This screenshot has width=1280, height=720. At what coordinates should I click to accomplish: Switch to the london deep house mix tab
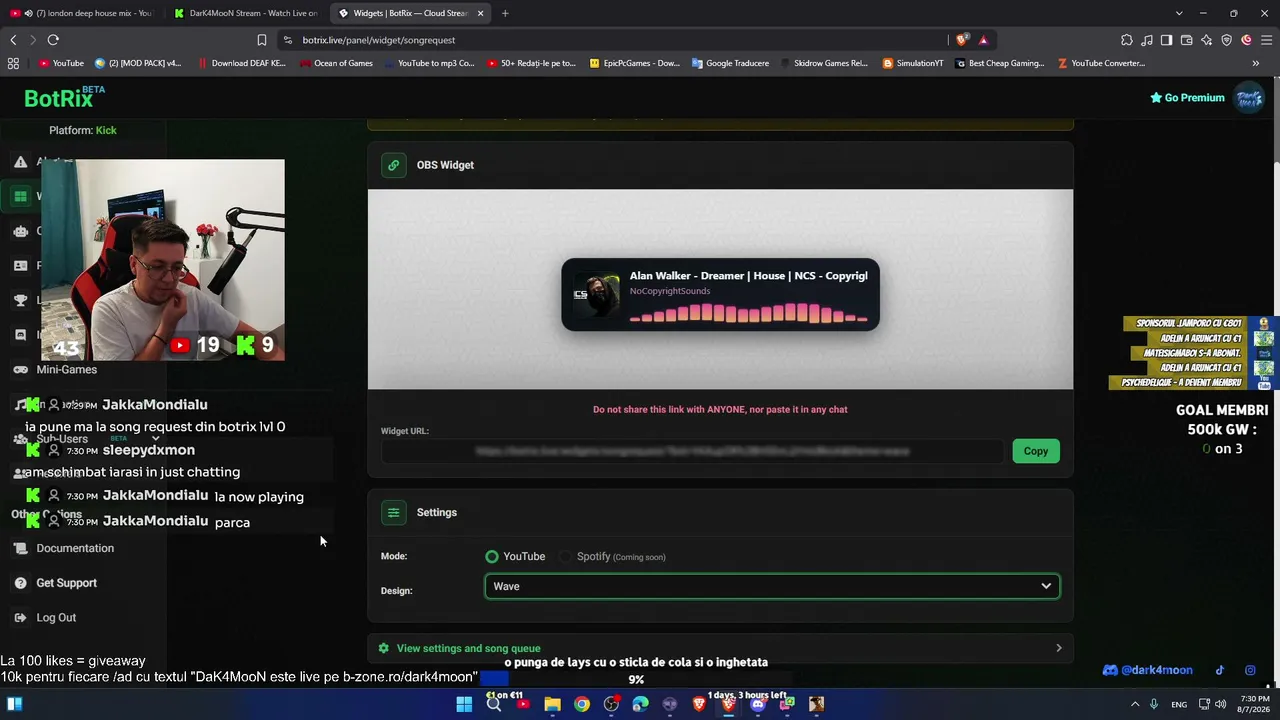coord(81,13)
